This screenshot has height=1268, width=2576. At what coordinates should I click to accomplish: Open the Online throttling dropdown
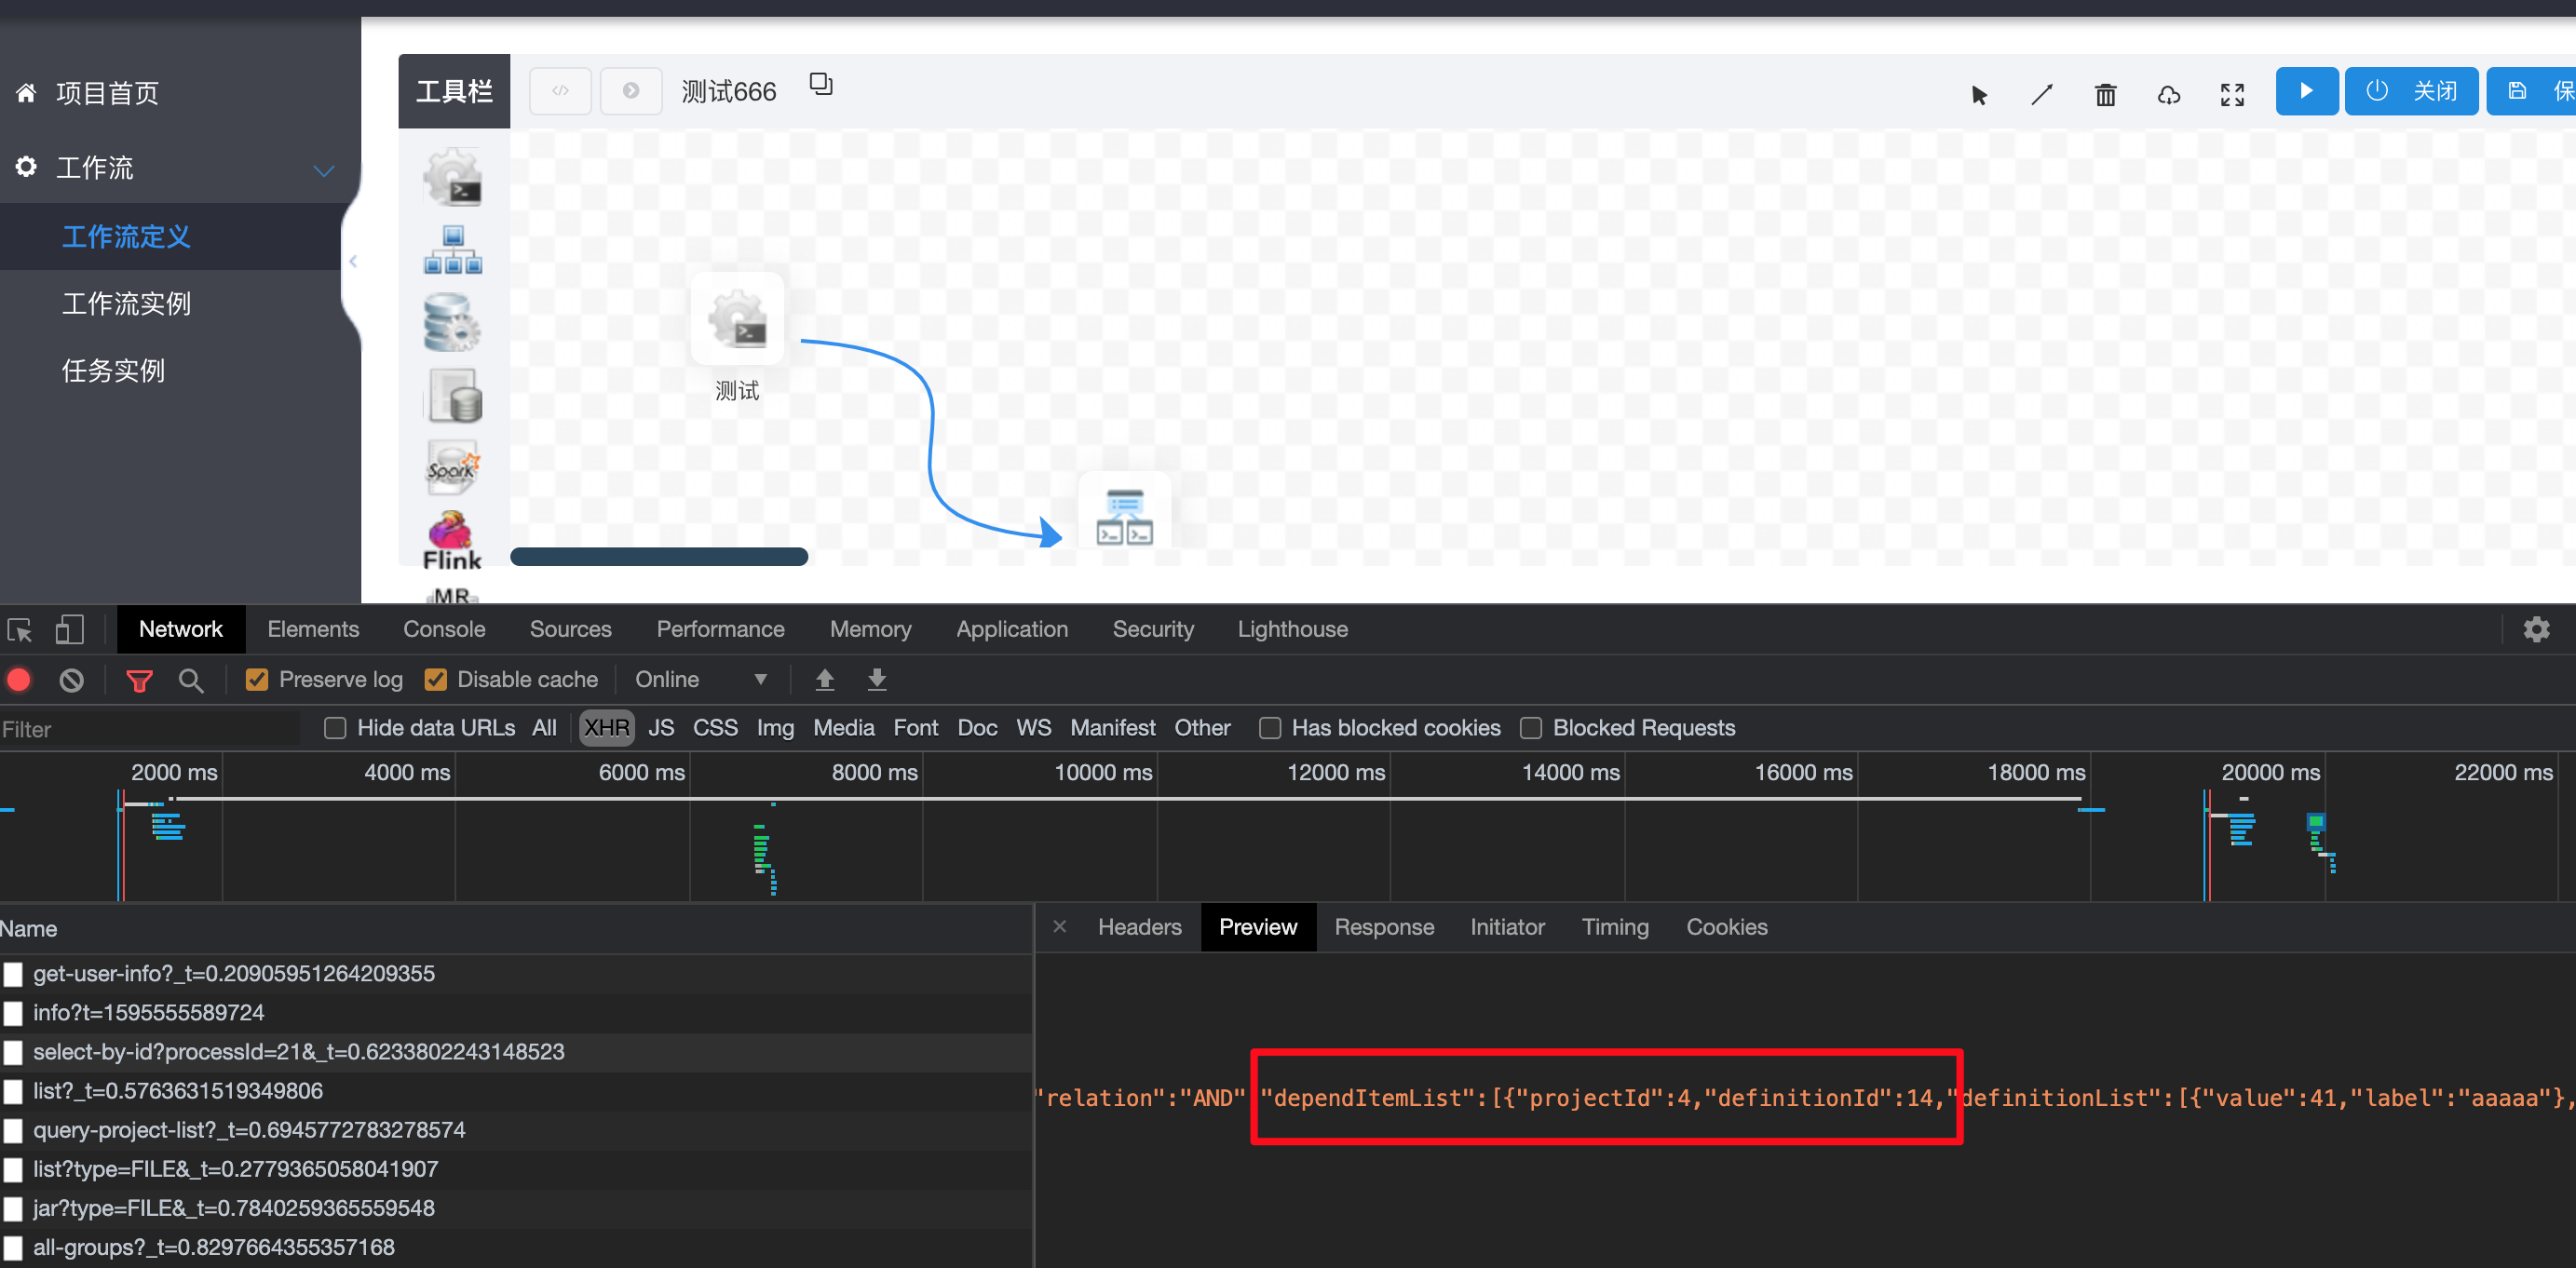click(700, 679)
